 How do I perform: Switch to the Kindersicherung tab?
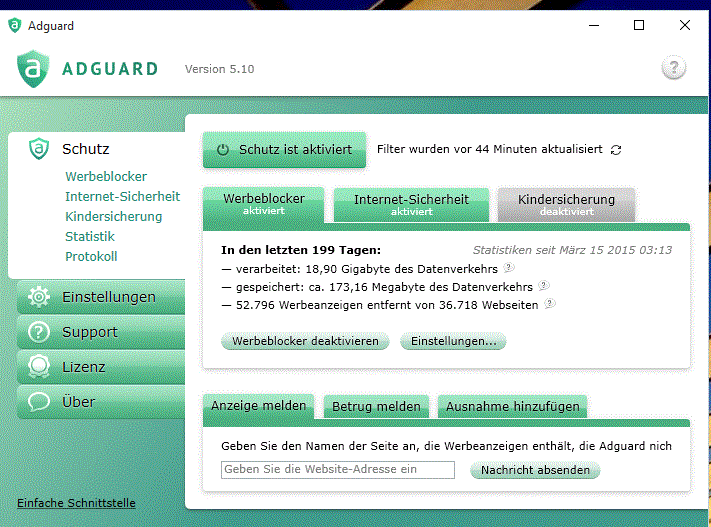(x=566, y=204)
